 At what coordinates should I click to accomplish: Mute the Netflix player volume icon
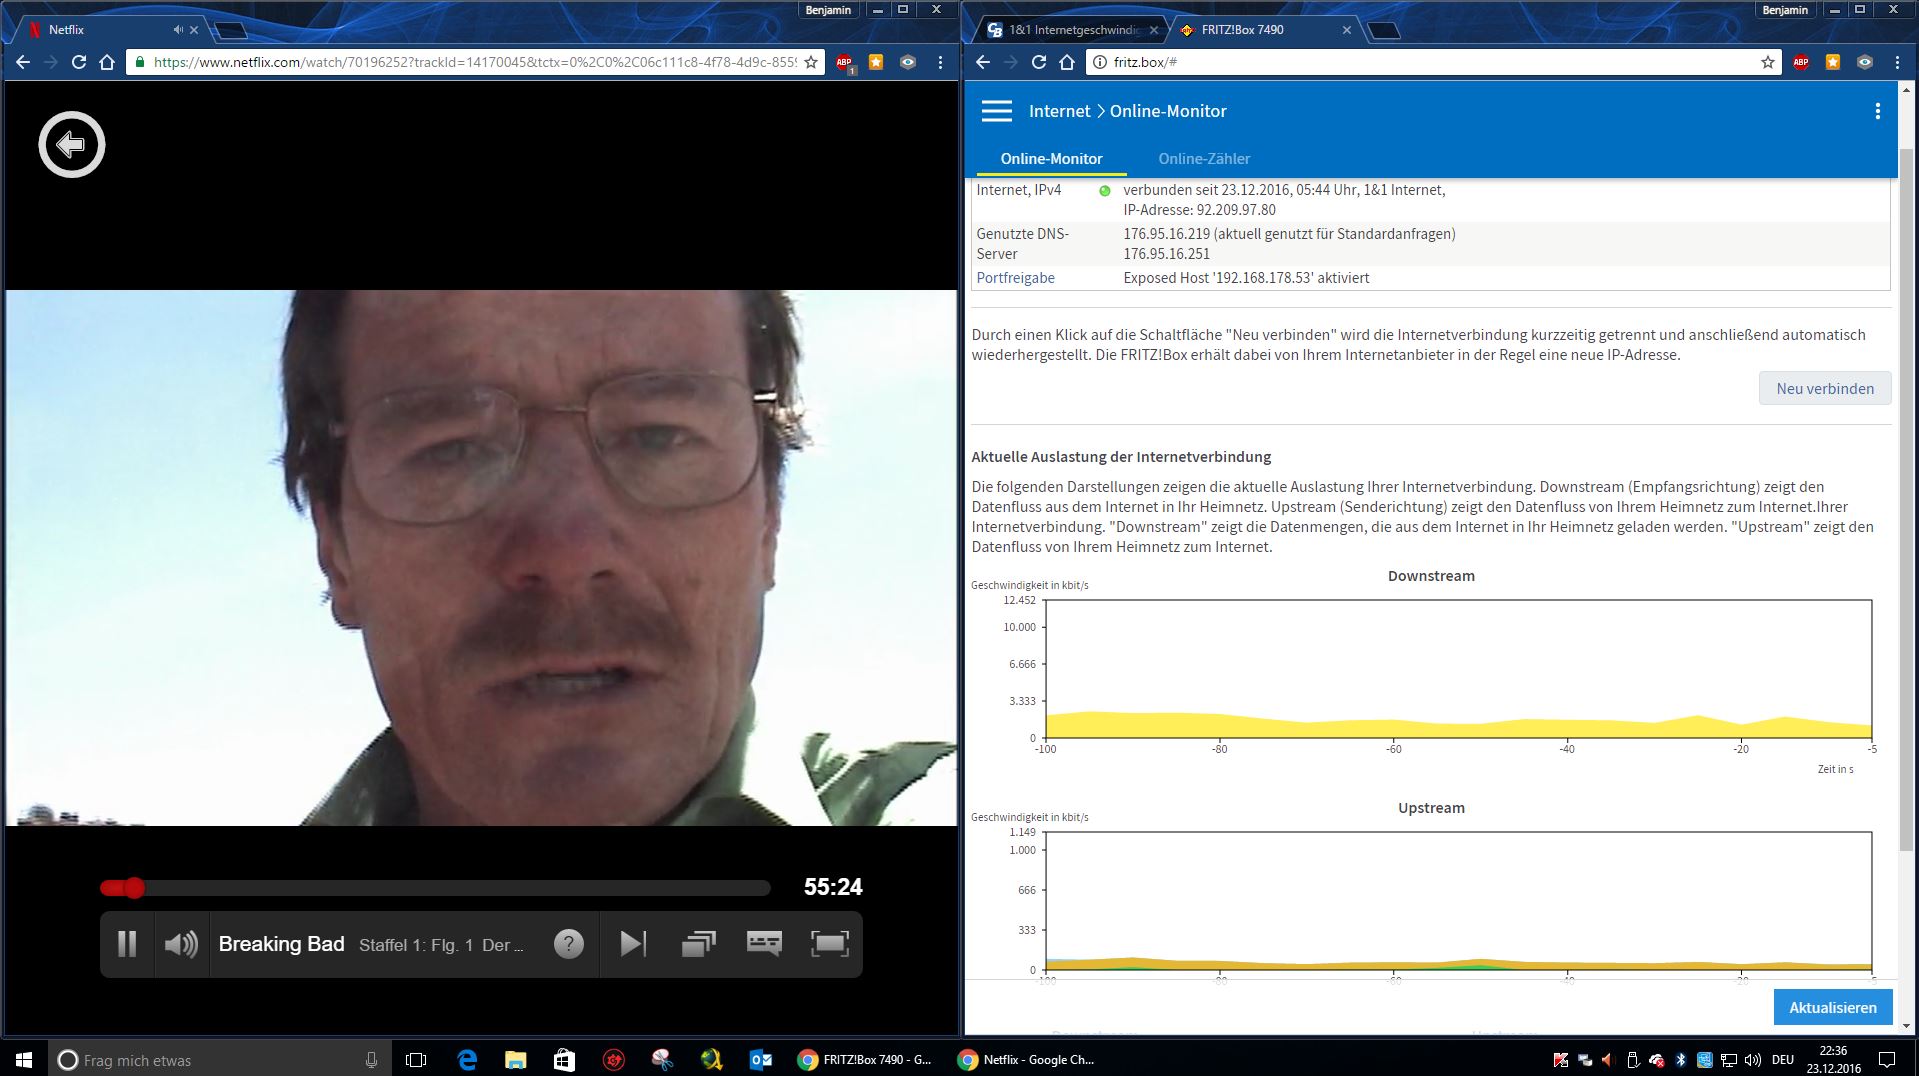[x=181, y=944]
